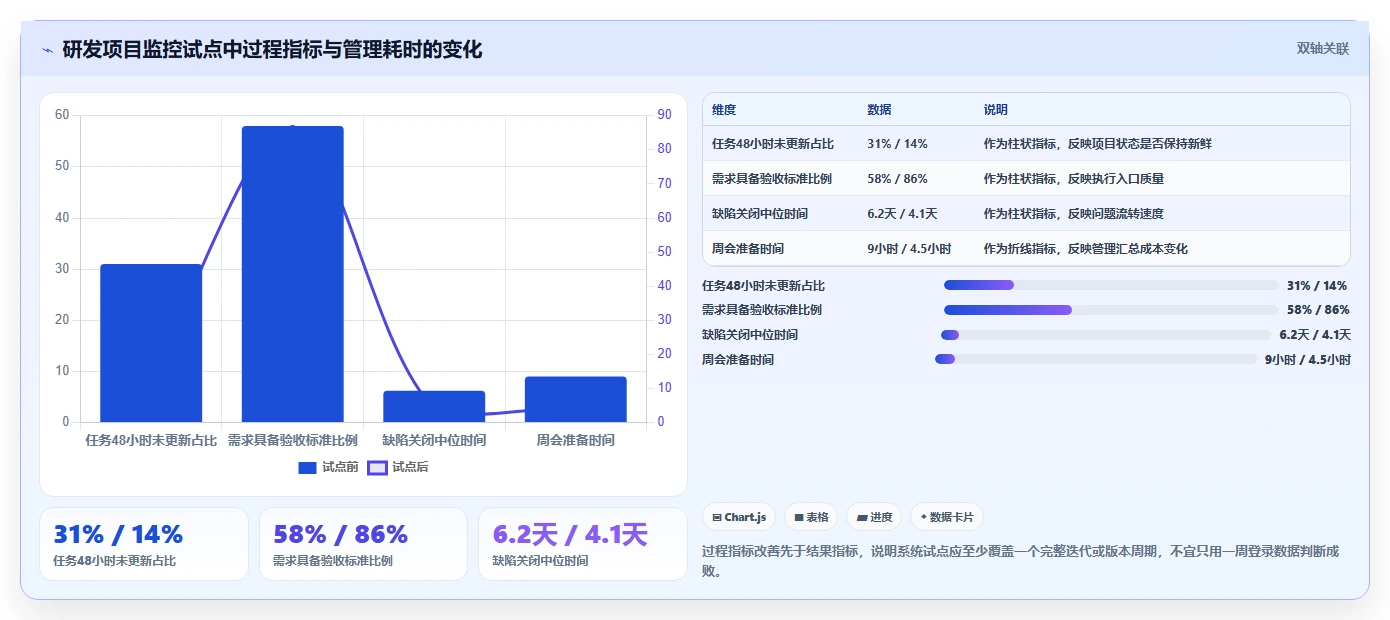Image resolution: width=1390 pixels, height=620 pixels.
Task: Click the progress bar for 缺陷关闭中位时间
Action: (x=1106, y=335)
